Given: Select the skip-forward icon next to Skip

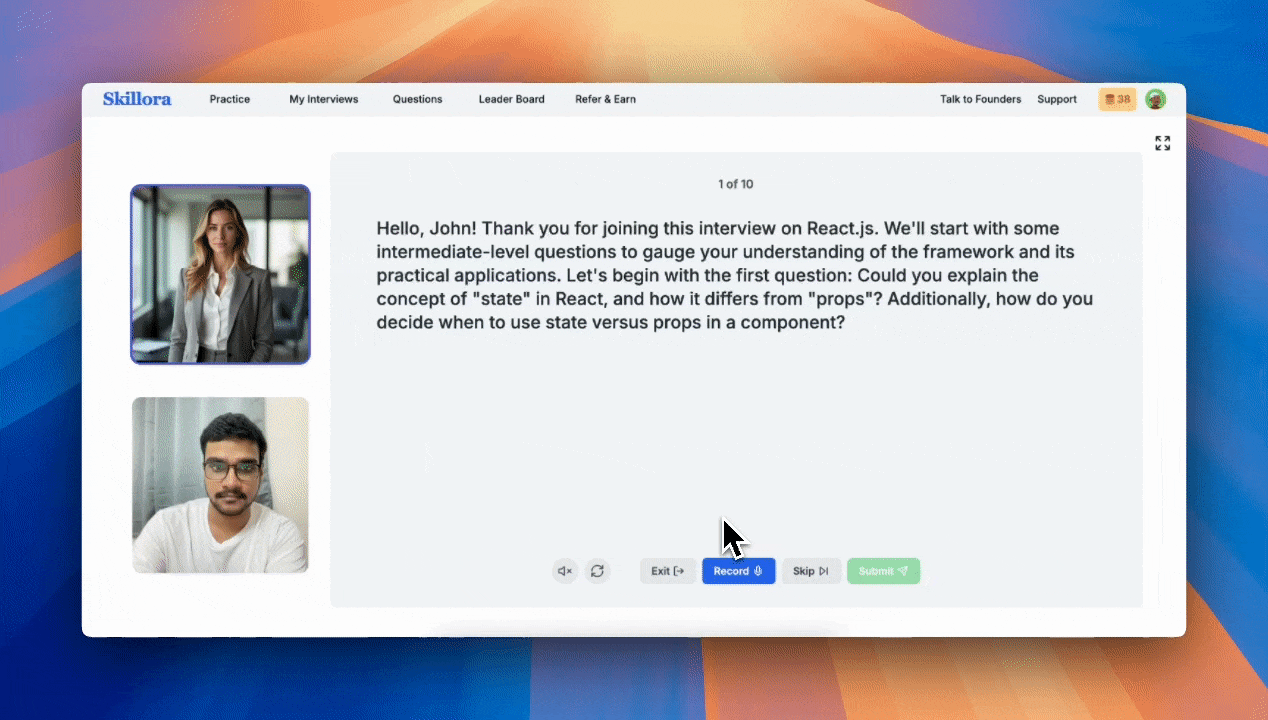Looking at the screenshot, I should point(824,570).
